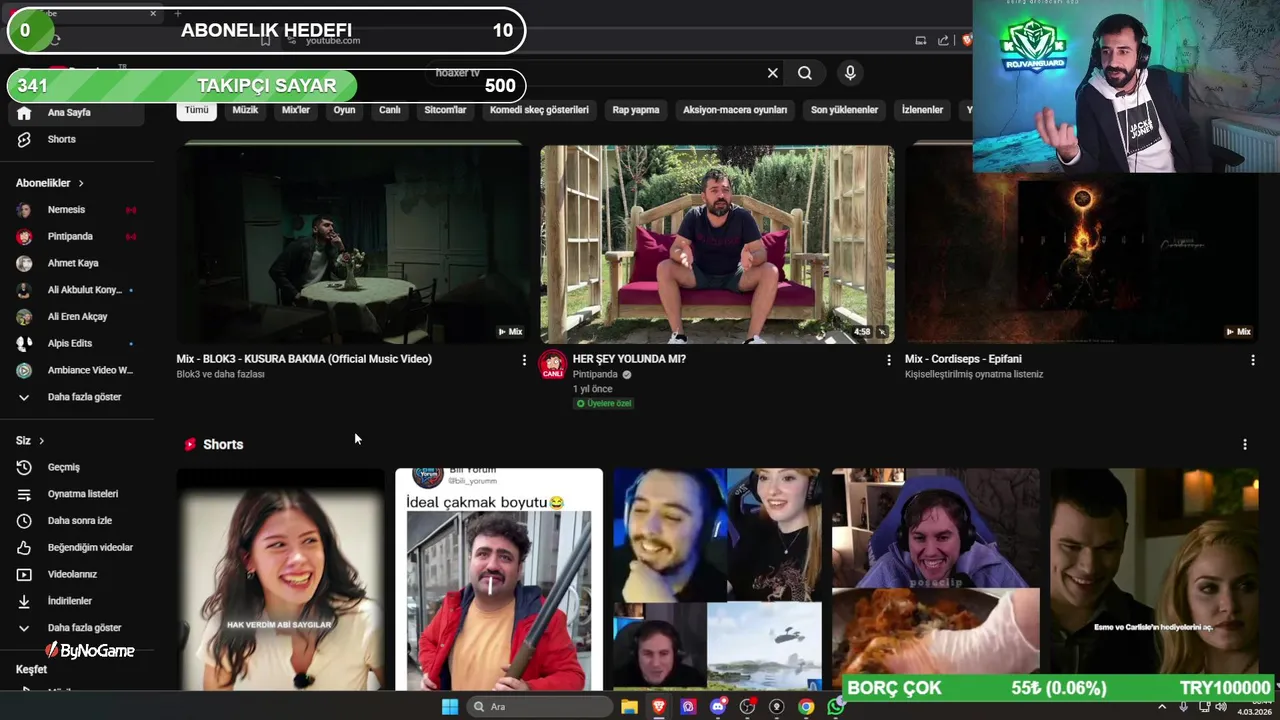
Task: Open title Mix - Cordiseps - Epifani
Action: (x=963, y=359)
